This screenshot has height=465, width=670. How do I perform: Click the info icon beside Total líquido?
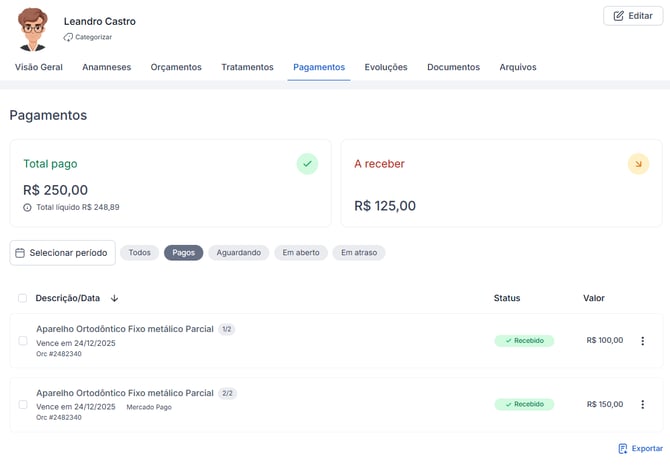point(27,208)
